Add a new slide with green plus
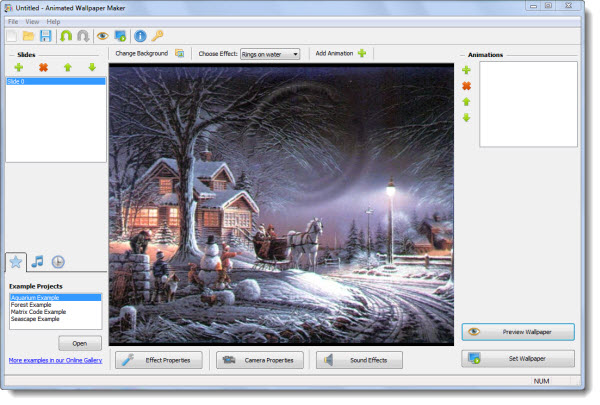 pyautogui.click(x=19, y=68)
